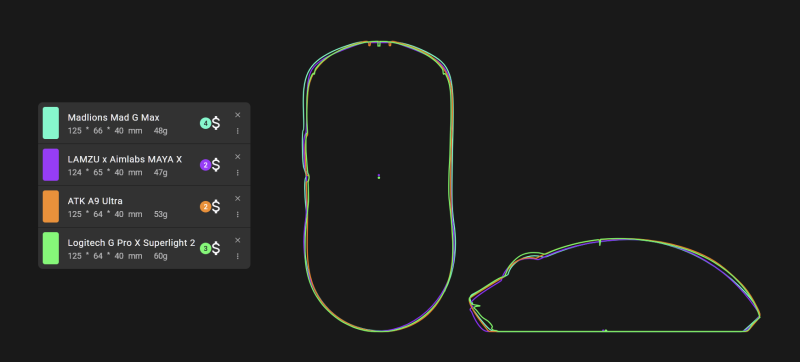This screenshot has width=800, height=362.
Task: Remove Madlions Mad G Max from comparison
Action: tap(237, 115)
